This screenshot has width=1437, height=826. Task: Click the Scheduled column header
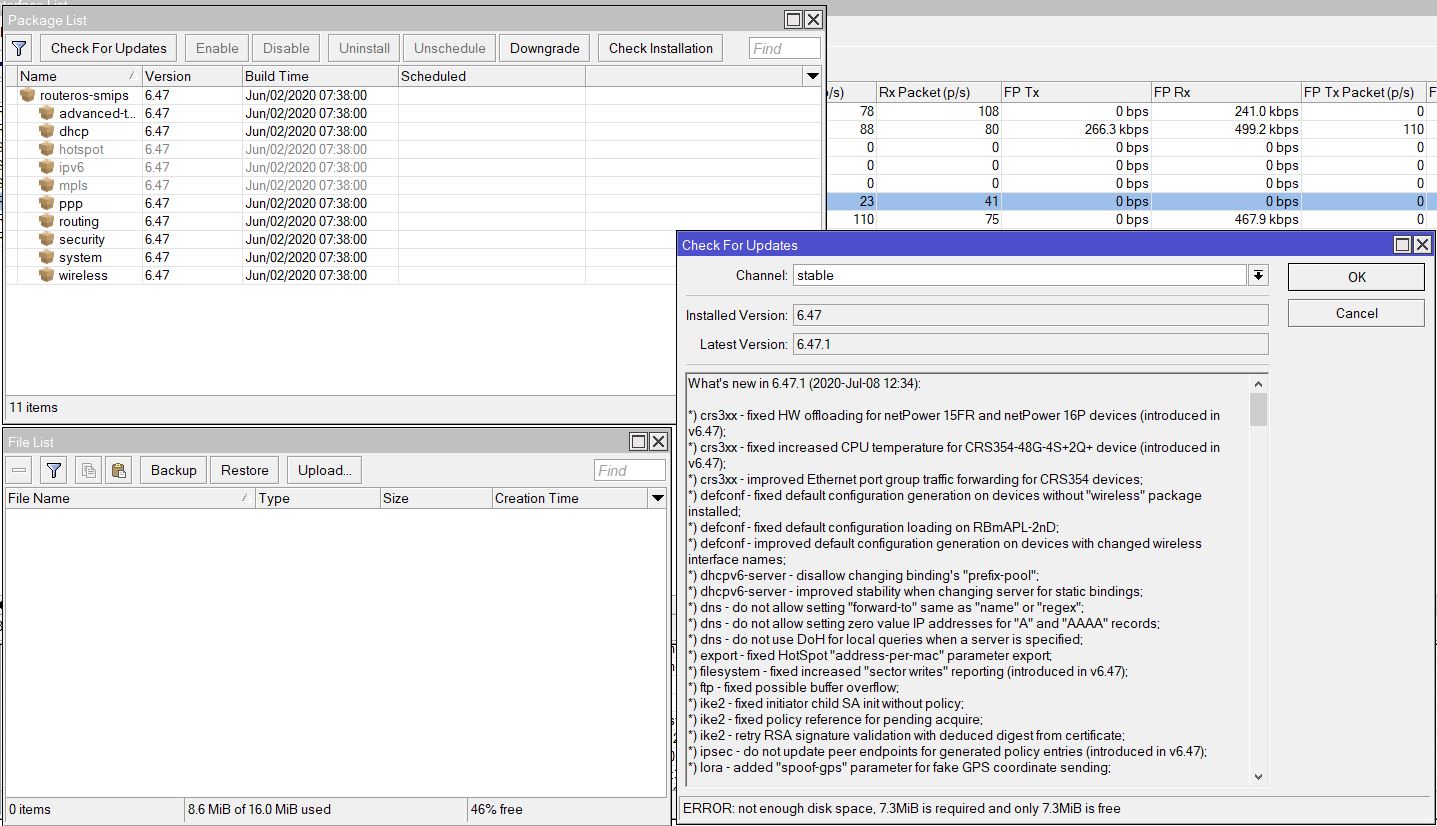coord(492,76)
